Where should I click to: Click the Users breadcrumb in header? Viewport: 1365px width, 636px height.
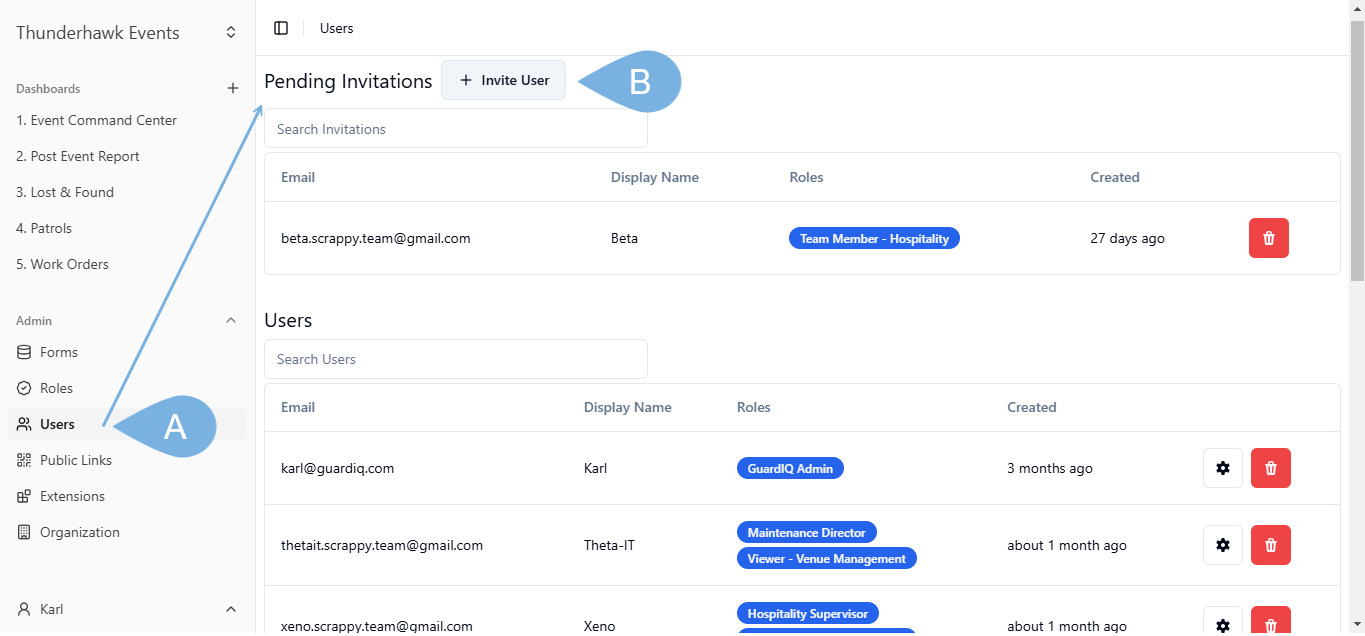point(337,28)
